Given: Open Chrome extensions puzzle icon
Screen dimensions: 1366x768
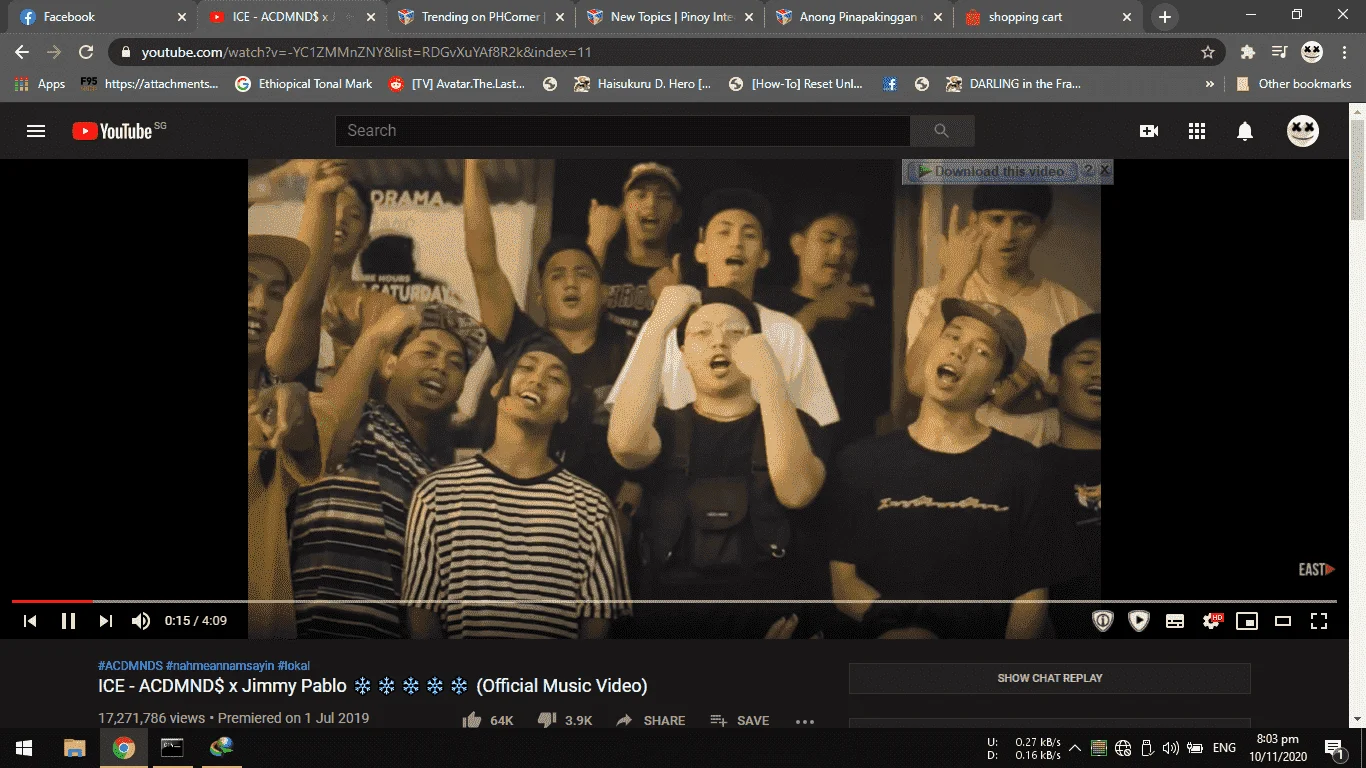Looking at the screenshot, I should (x=1247, y=52).
